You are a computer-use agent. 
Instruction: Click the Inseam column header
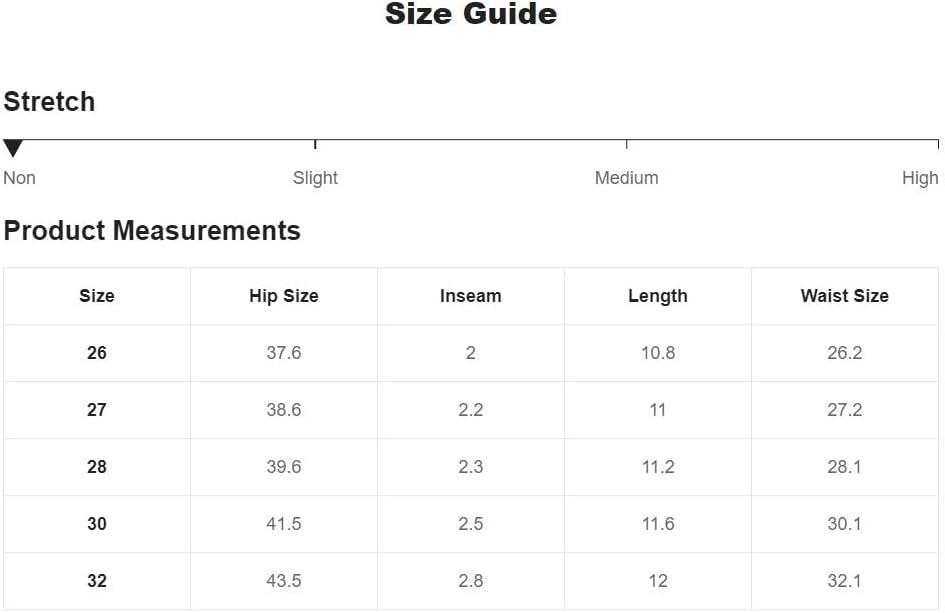[471, 296]
